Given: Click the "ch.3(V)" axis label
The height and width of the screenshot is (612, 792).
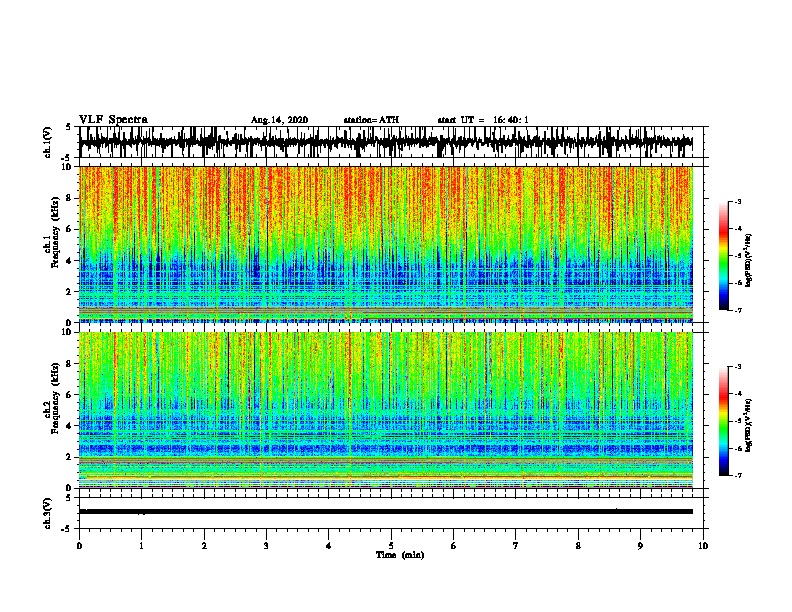Looking at the screenshot, I should (x=48, y=513).
